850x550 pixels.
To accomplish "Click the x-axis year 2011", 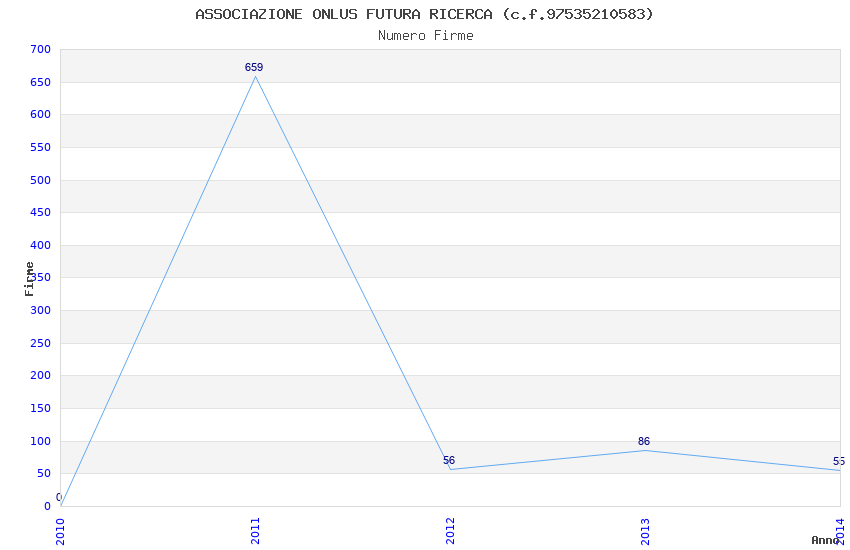I will coord(255,531).
